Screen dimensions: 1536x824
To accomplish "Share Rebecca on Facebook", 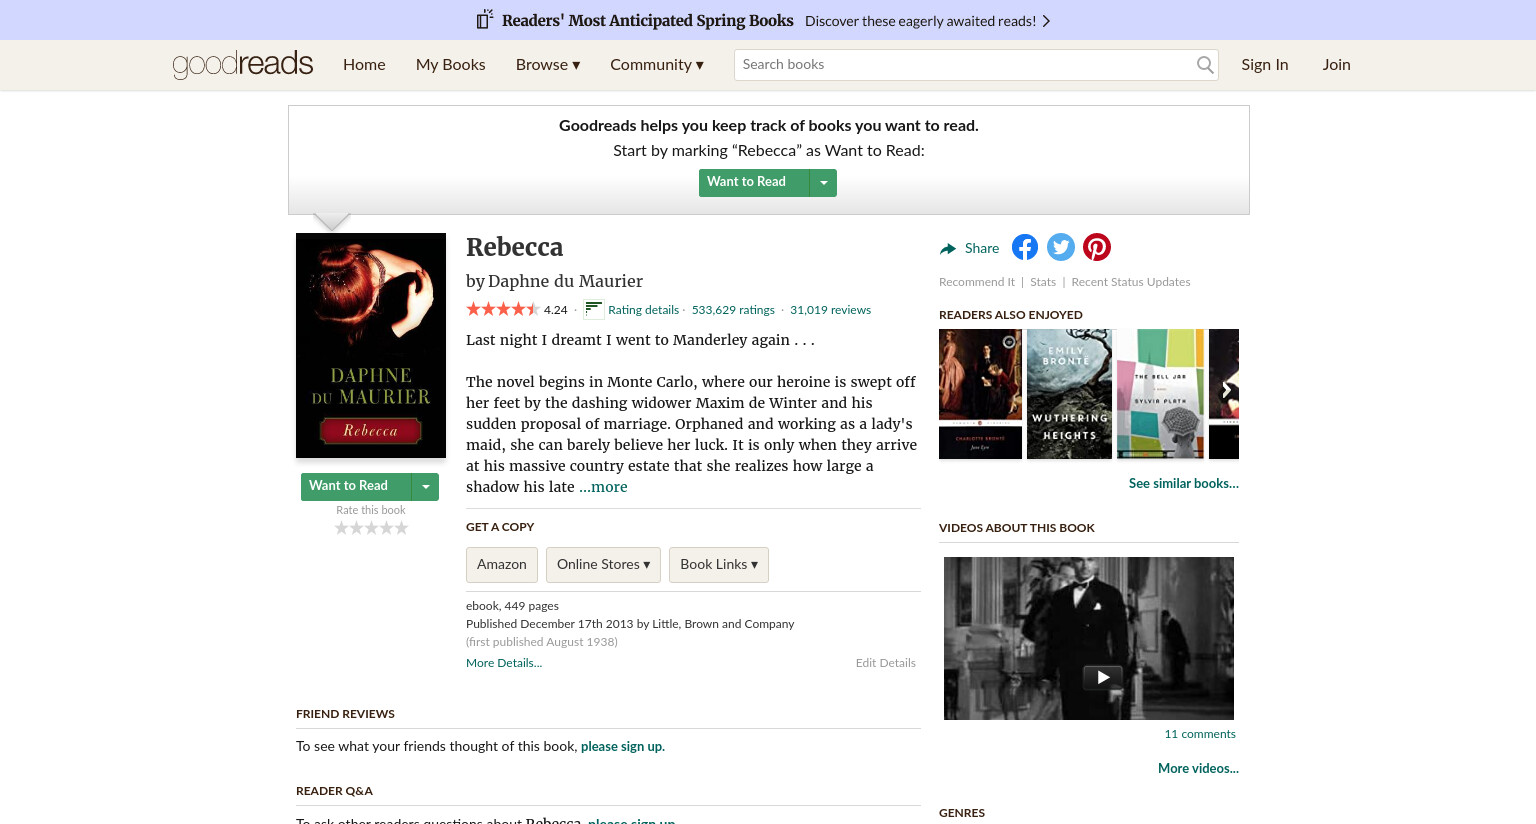I will (x=1025, y=247).
